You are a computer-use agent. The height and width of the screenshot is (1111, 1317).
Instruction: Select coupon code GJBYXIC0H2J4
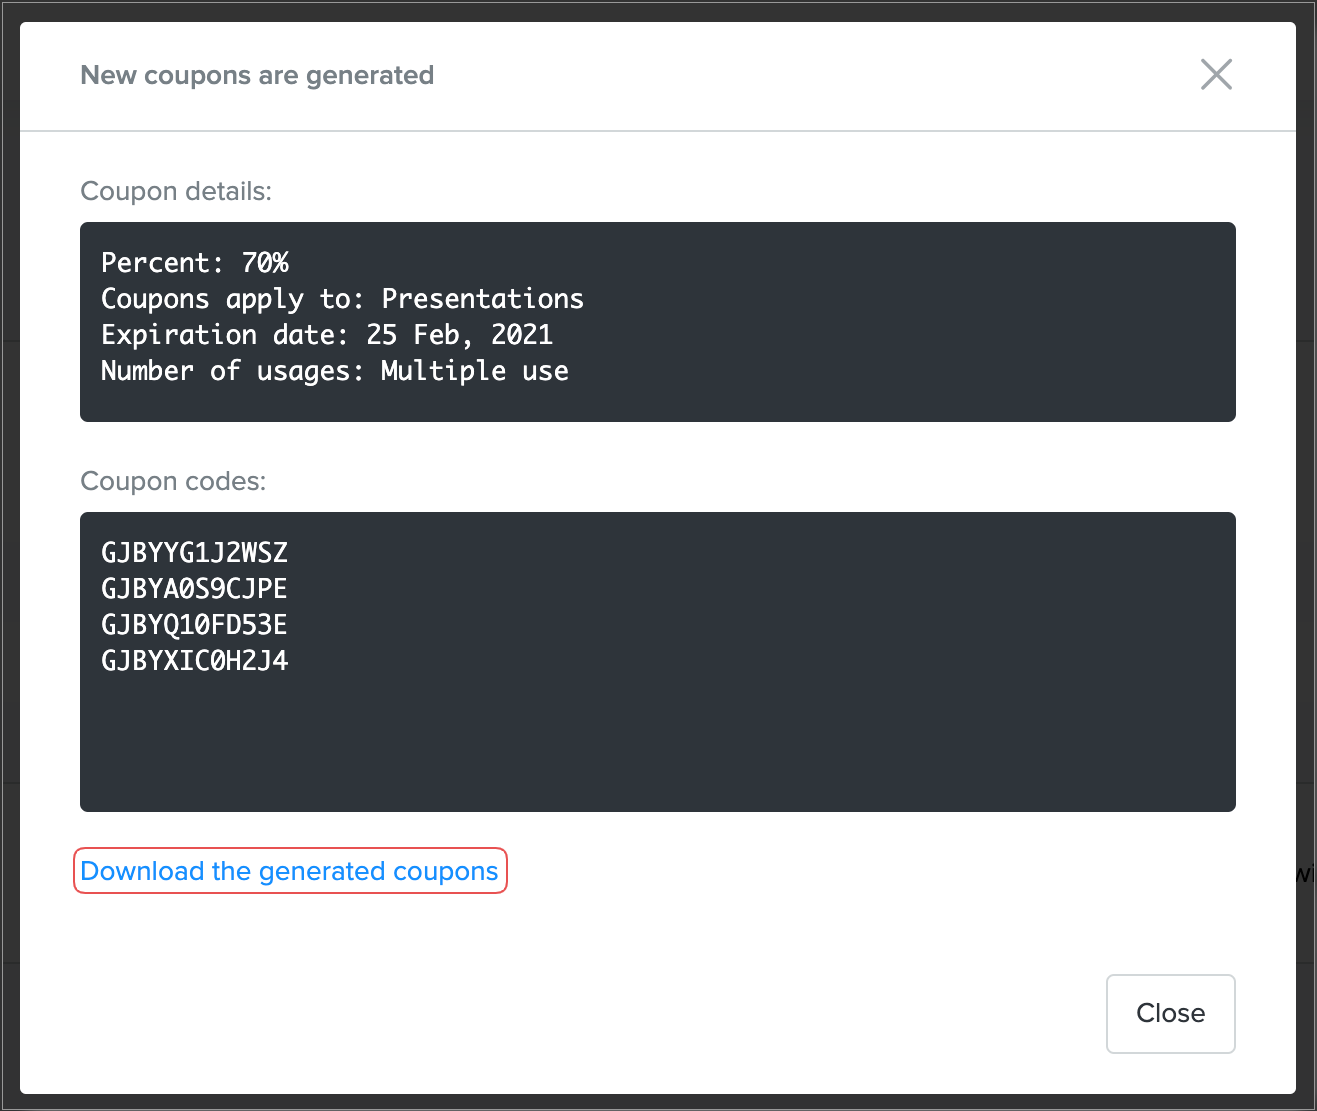pos(194,661)
